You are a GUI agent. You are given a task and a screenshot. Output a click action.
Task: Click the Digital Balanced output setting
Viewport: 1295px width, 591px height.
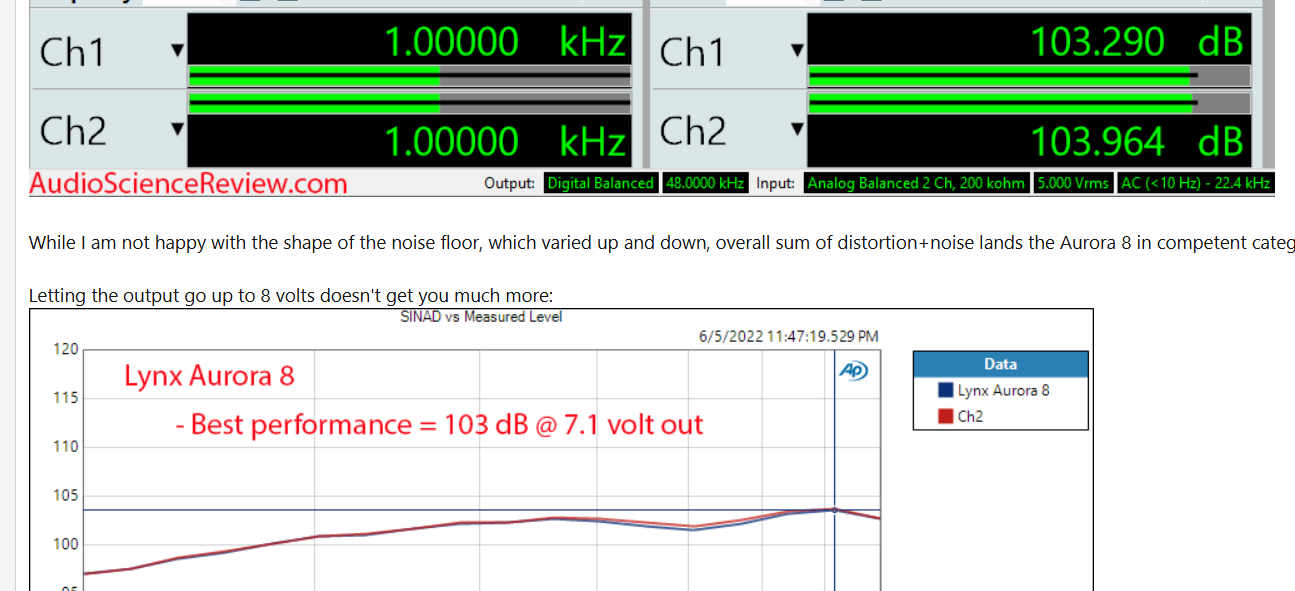coord(601,184)
